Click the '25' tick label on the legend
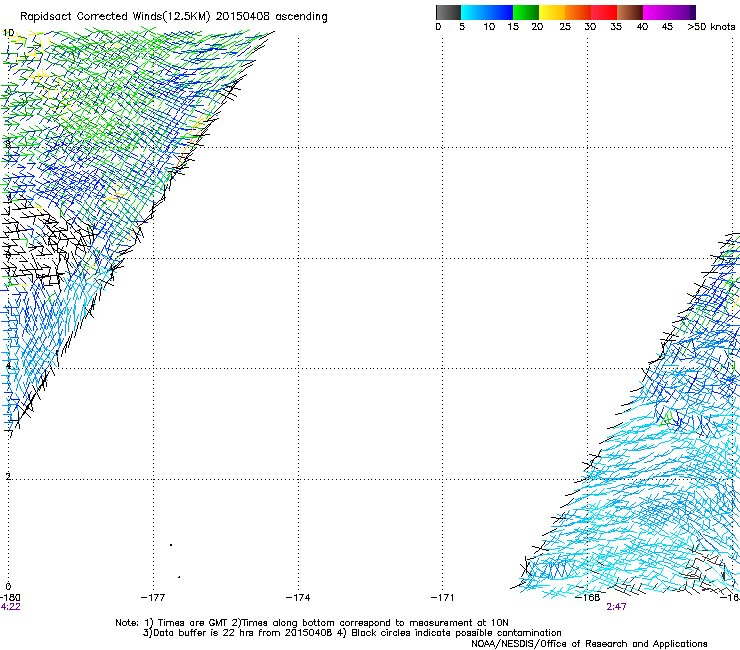The width and height of the screenshot is (740, 650). pos(565,27)
